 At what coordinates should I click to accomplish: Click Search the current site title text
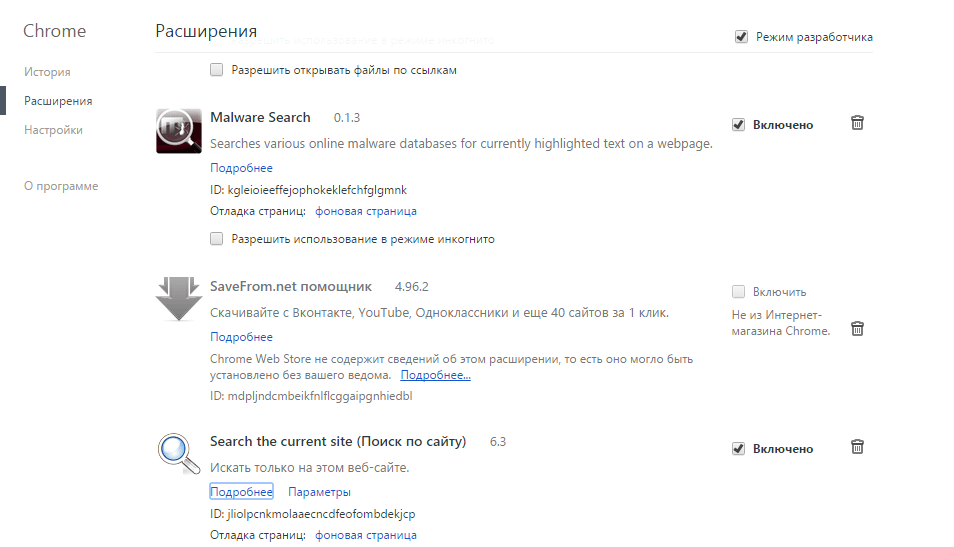click(338, 442)
